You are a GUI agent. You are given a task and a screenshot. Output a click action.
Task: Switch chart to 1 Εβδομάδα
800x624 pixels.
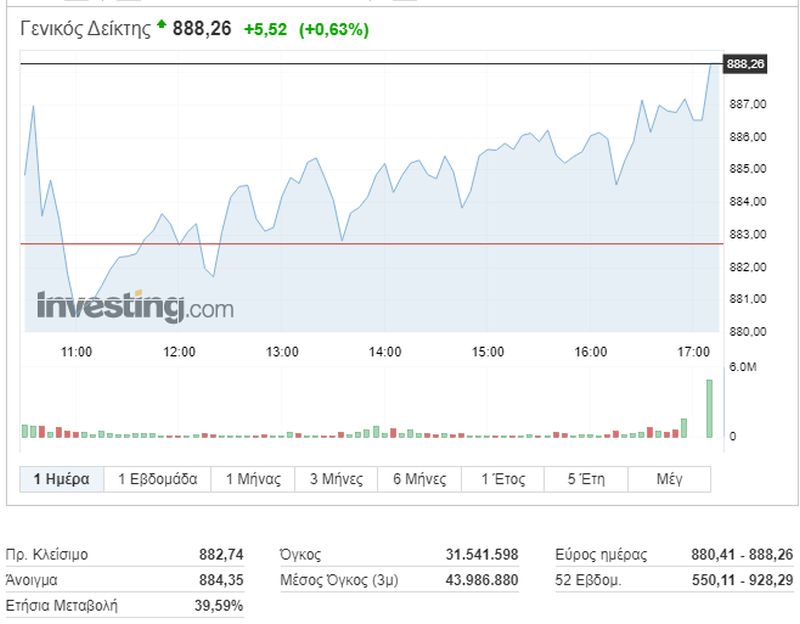coord(158,479)
